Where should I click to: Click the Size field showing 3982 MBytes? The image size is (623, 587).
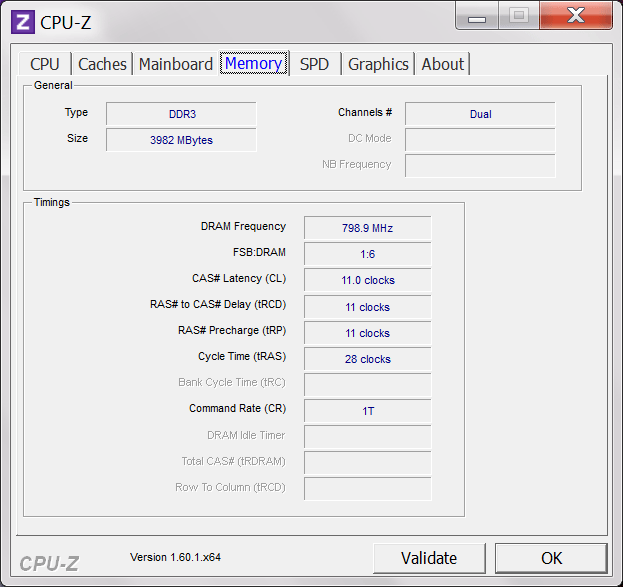181,140
